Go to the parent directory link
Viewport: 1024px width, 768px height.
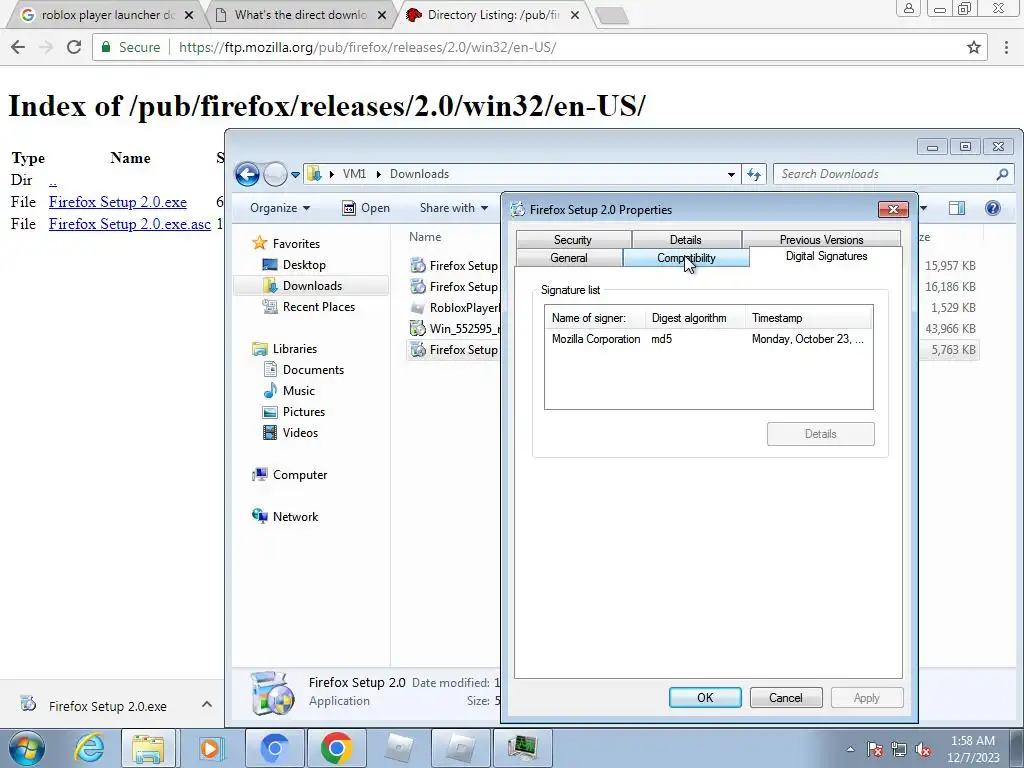point(53,181)
